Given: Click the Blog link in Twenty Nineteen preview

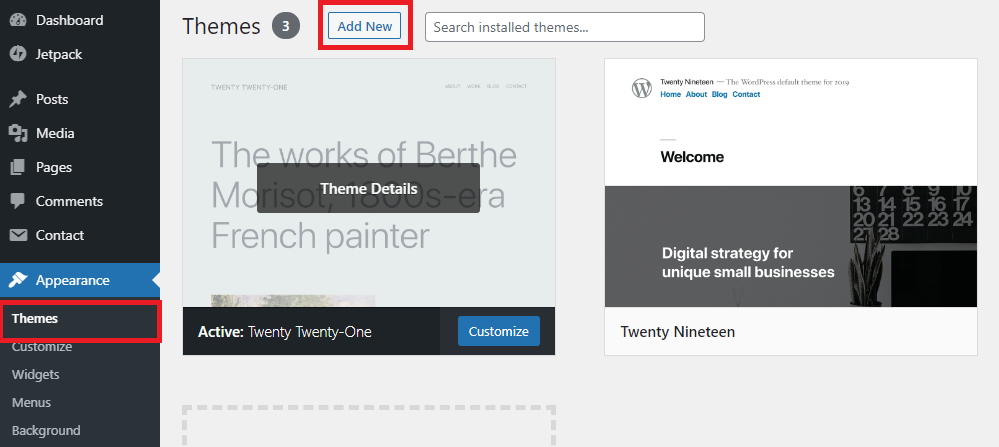Looking at the screenshot, I should (719, 94).
